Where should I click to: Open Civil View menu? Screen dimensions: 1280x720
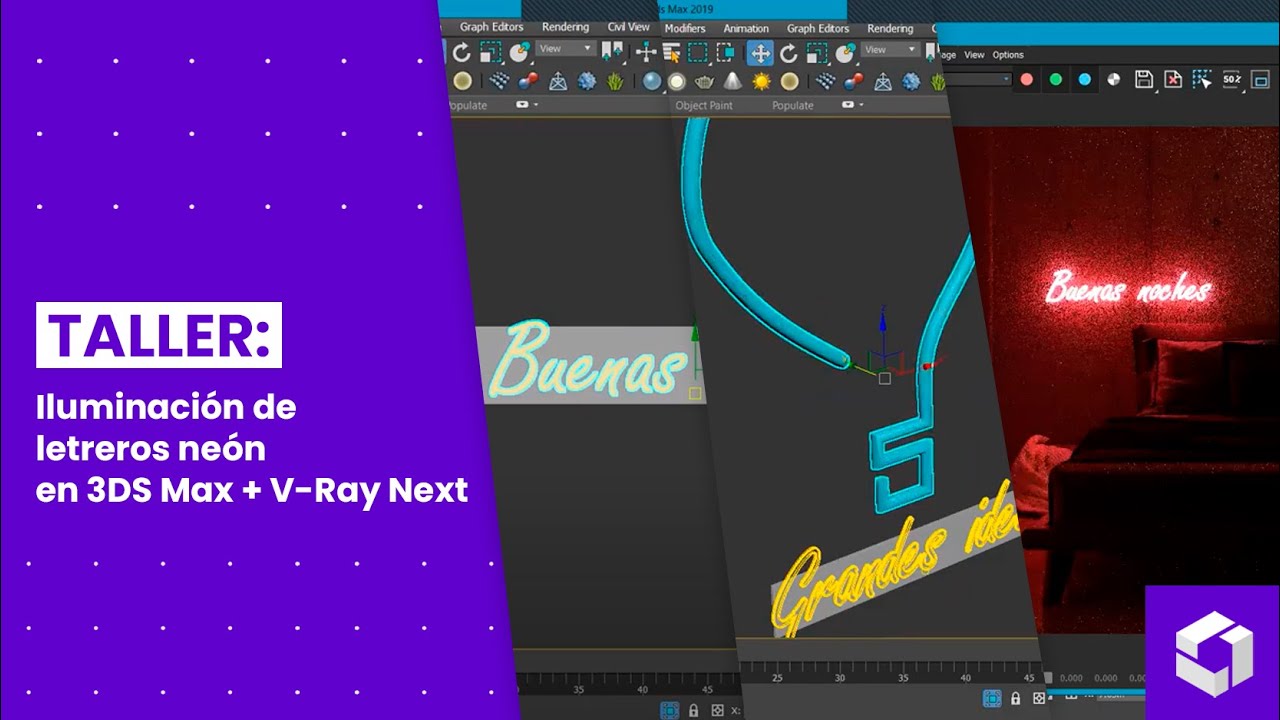(628, 27)
